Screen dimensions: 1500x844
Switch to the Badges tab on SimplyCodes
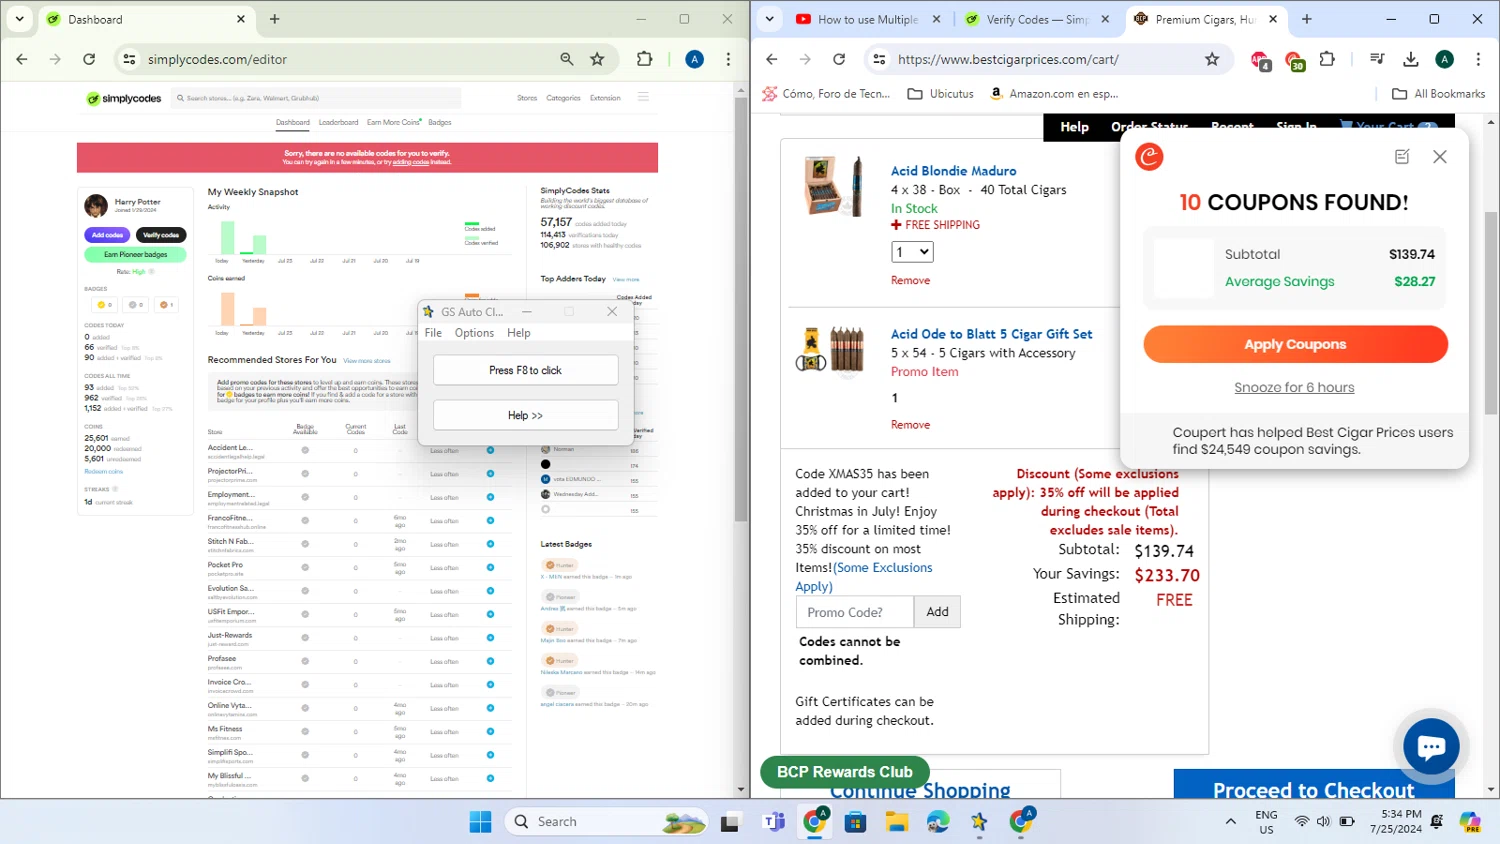point(440,122)
